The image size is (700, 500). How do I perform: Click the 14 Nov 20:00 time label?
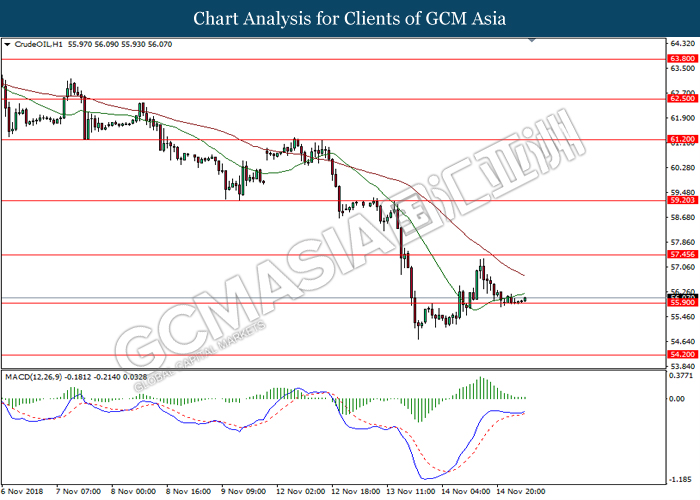pos(521,492)
